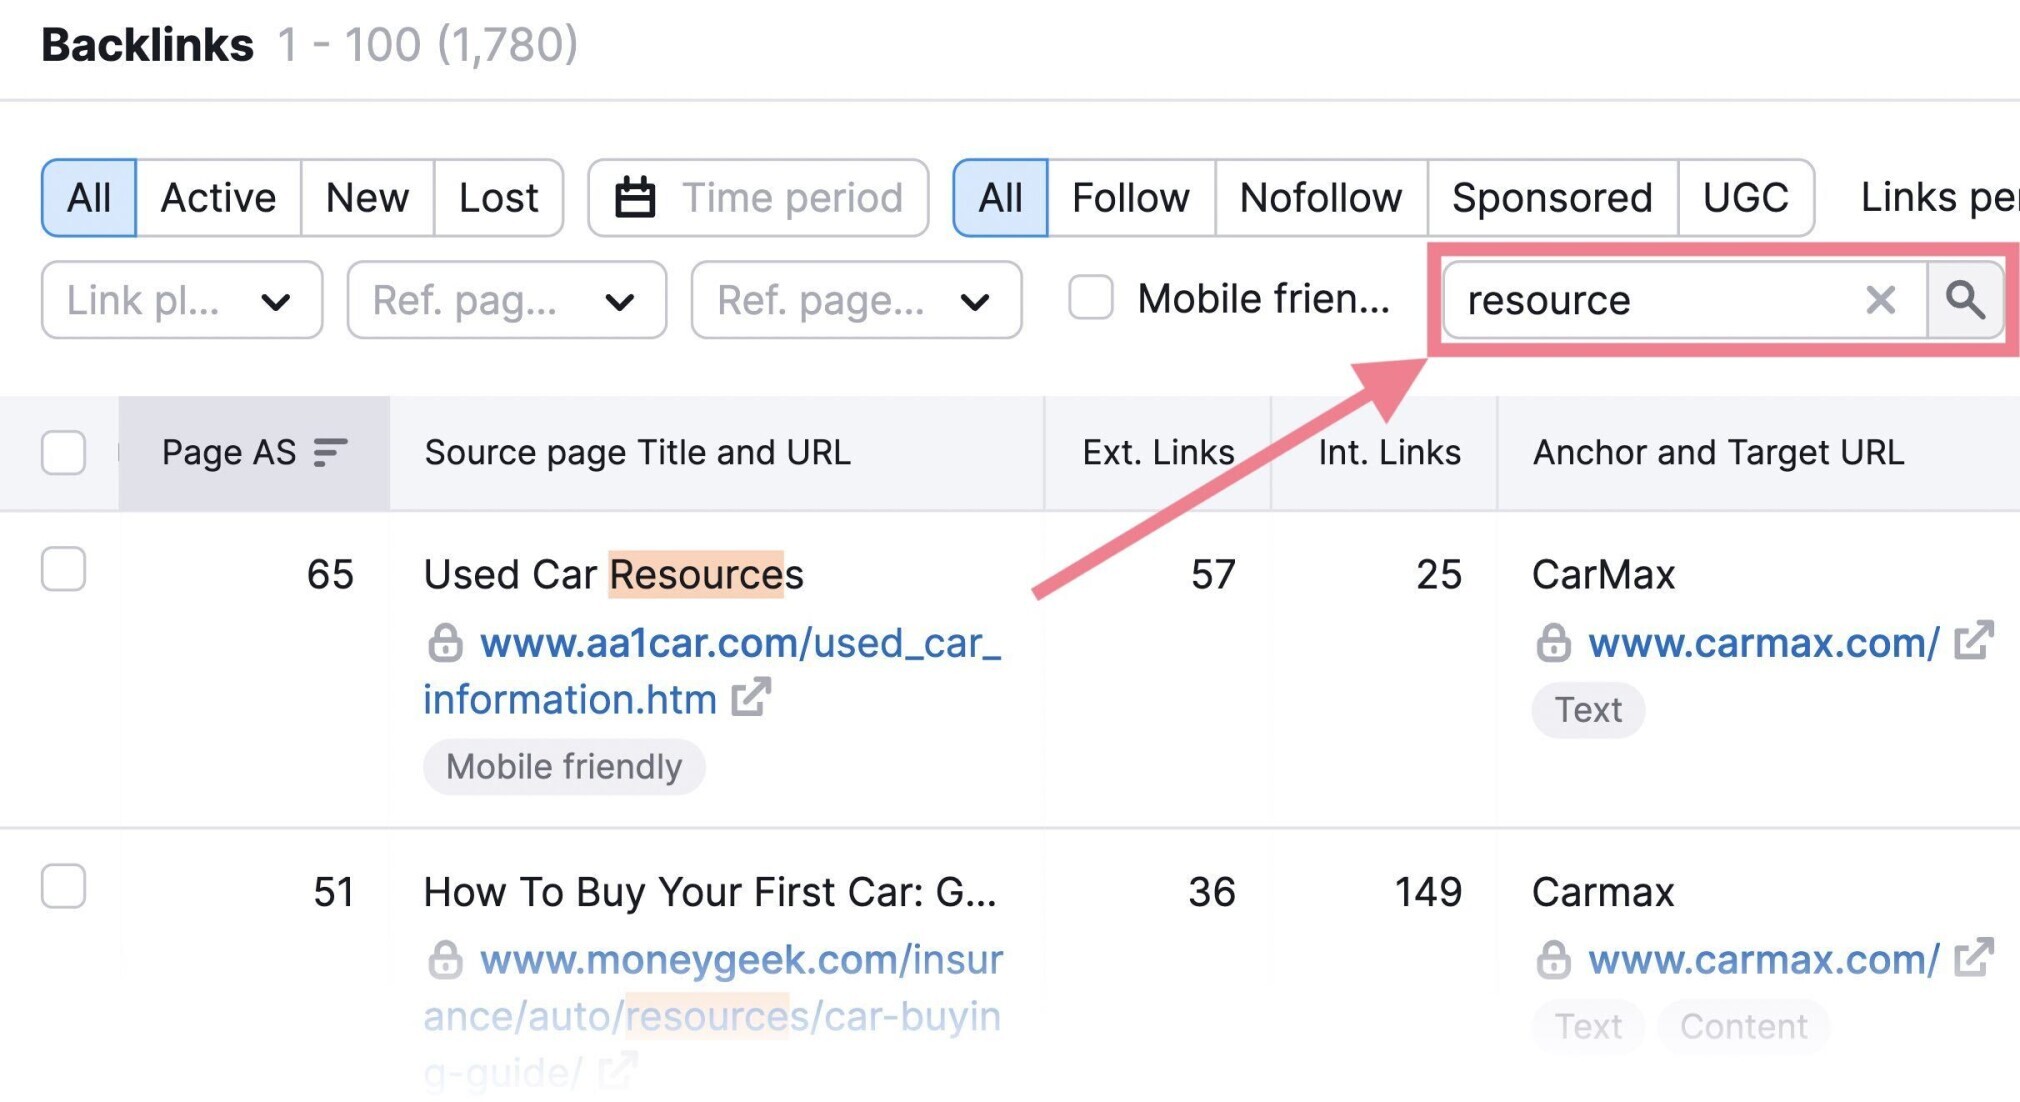Check the second backlink row checkbox

point(62,888)
